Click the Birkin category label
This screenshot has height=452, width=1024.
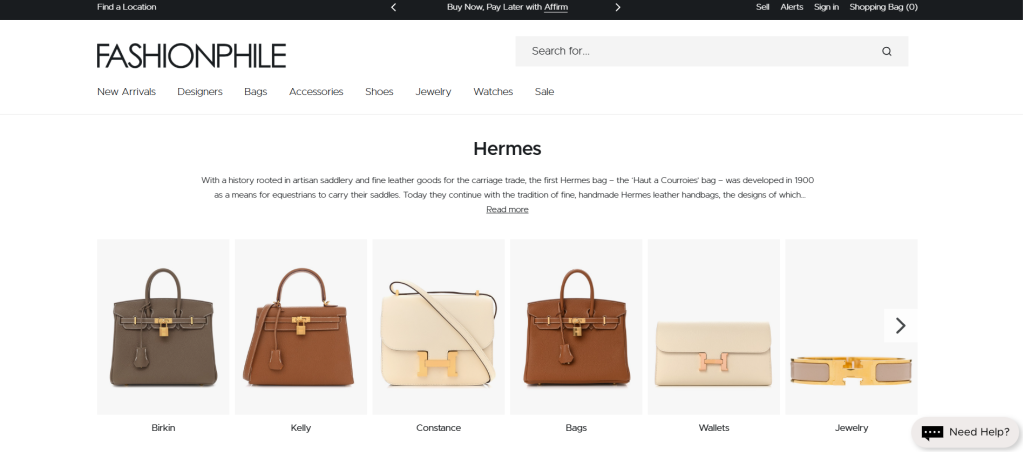tap(163, 428)
